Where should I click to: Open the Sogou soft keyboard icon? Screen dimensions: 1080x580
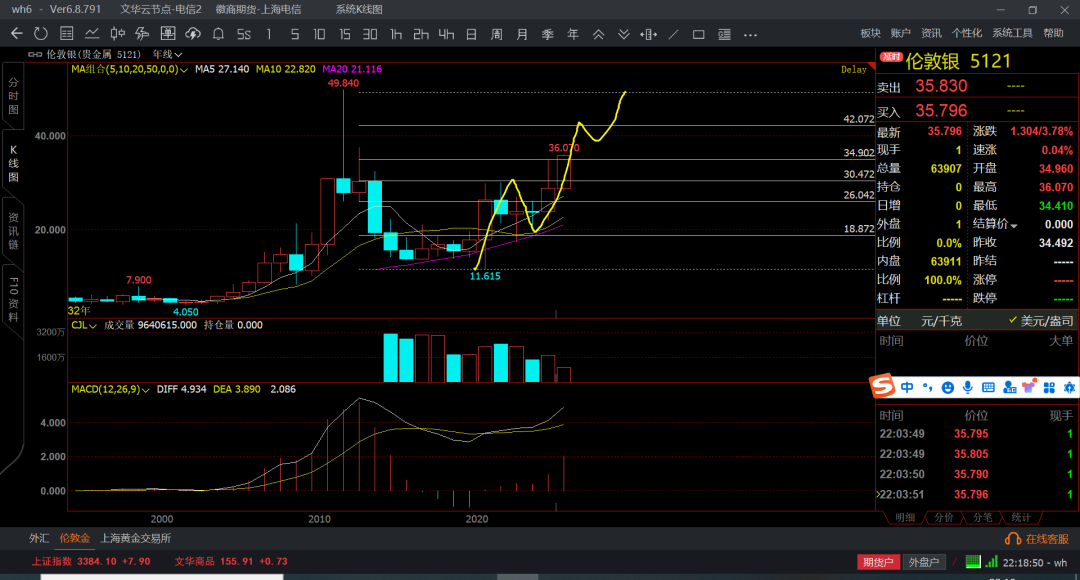[x=988, y=388]
